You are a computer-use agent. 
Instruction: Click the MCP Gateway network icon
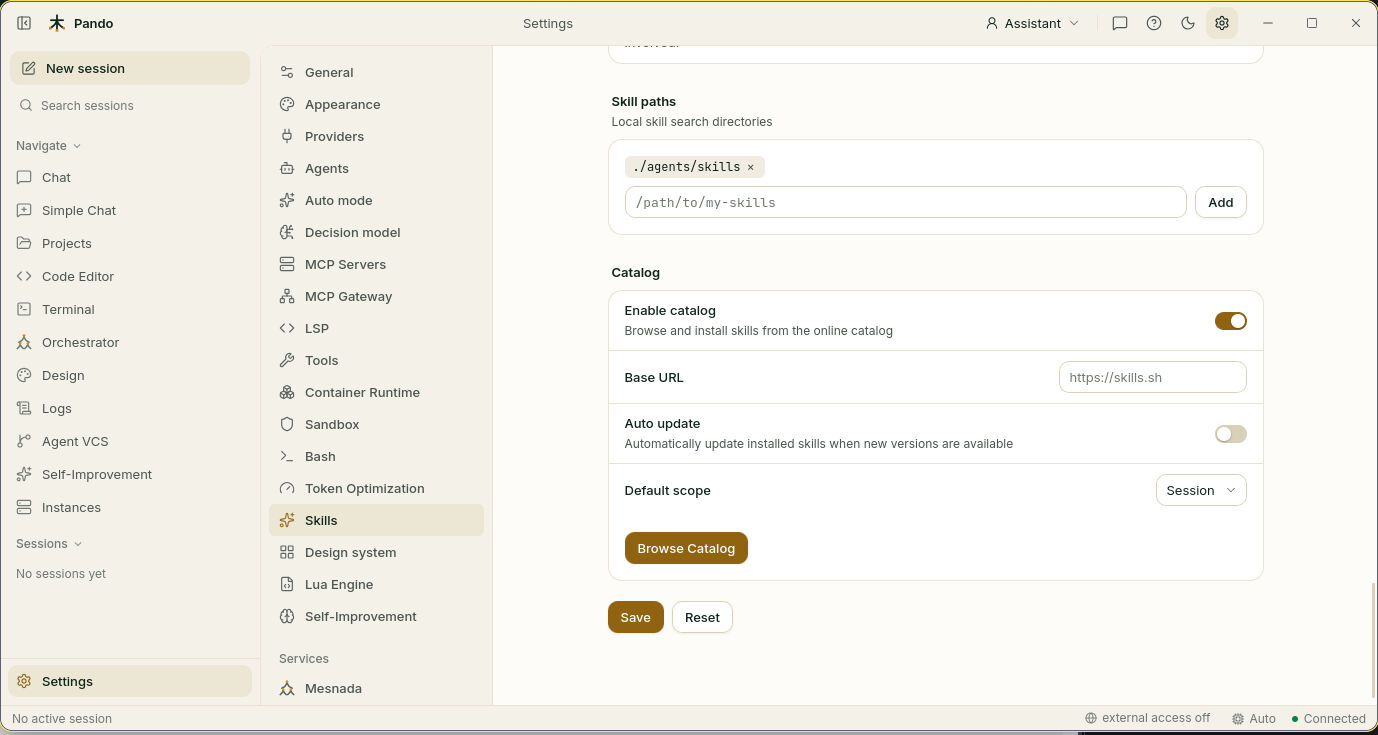(287, 296)
